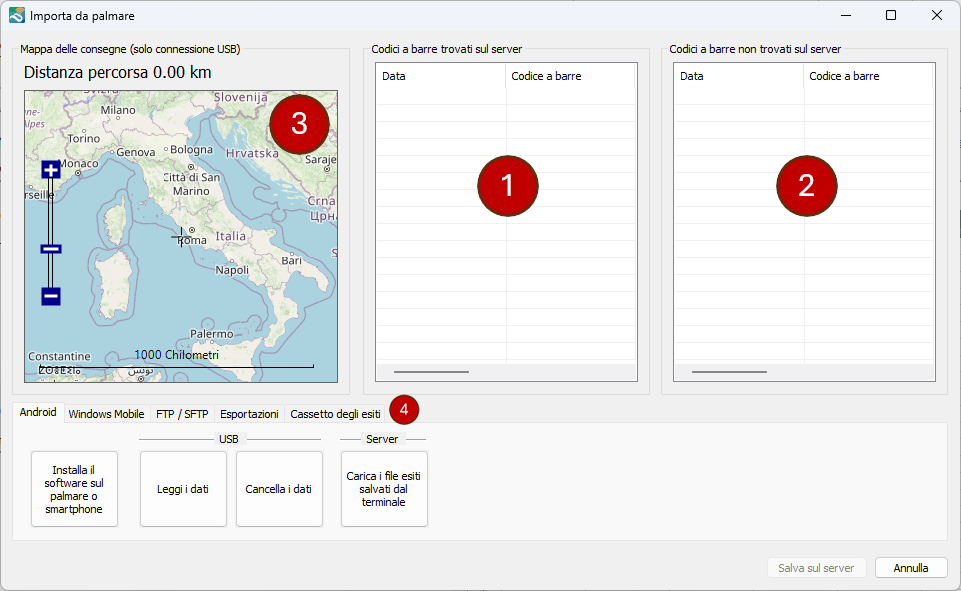Click the Cancella i dati button
The width and height of the screenshot is (961, 591).
279,489
